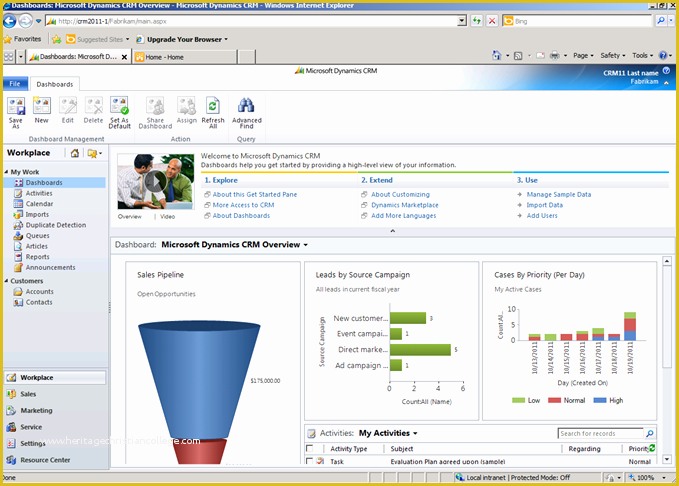Image resolution: width=679 pixels, height=486 pixels.
Task: Open the My Activities view dropdown
Action: pos(415,434)
